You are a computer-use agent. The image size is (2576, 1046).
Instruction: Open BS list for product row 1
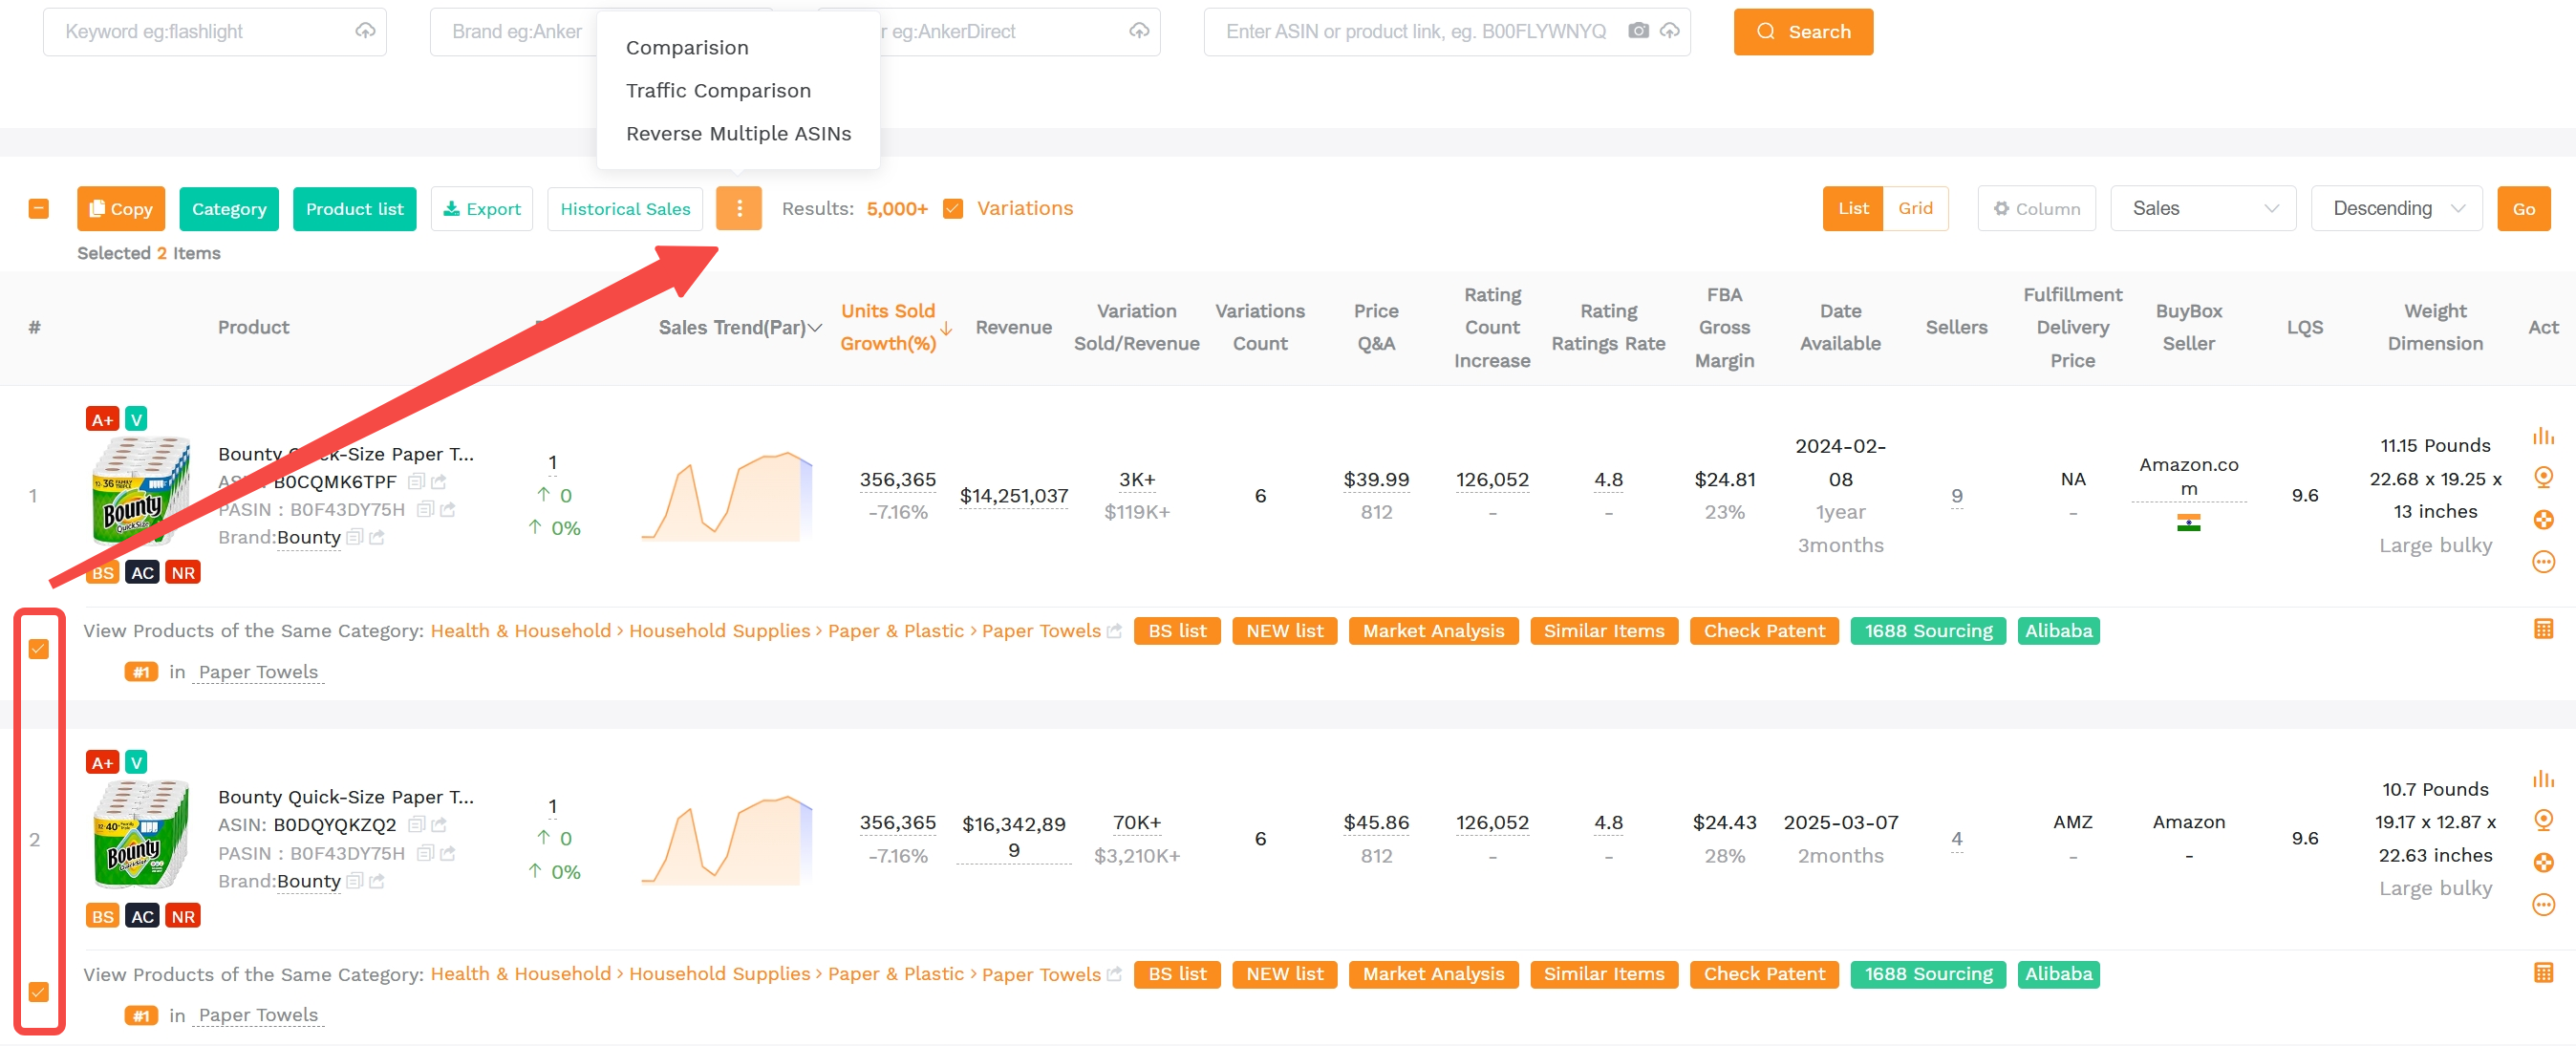point(1177,631)
